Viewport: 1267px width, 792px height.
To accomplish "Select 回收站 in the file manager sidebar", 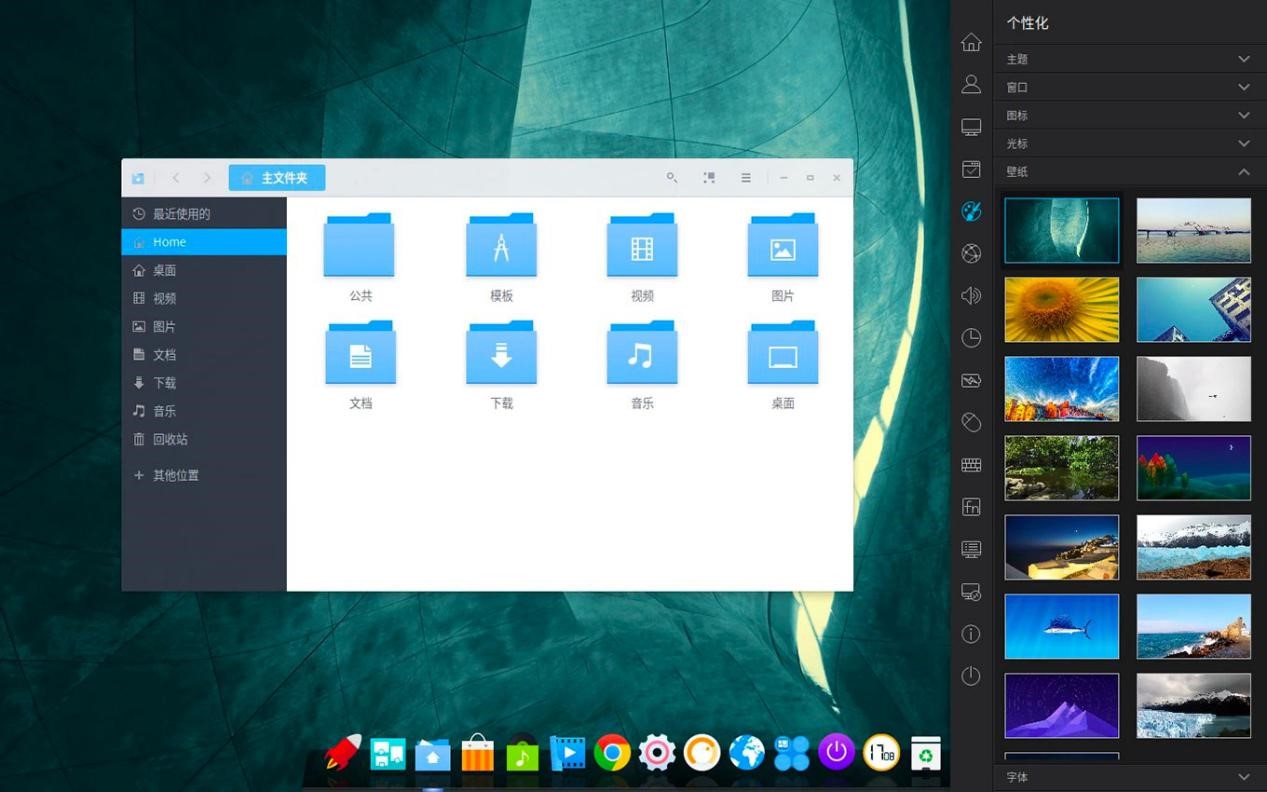I will point(170,439).
